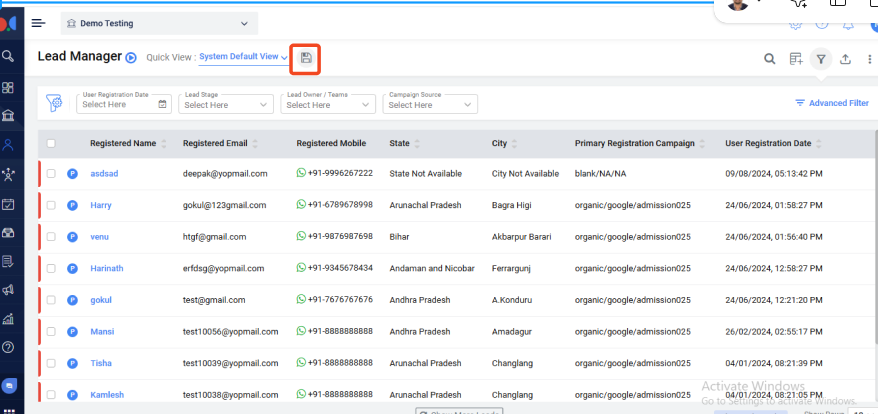Image resolution: width=878 pixels, height=414 pixels.
Task: Click the save view floppy disk icon
Action: click(305, 58)
